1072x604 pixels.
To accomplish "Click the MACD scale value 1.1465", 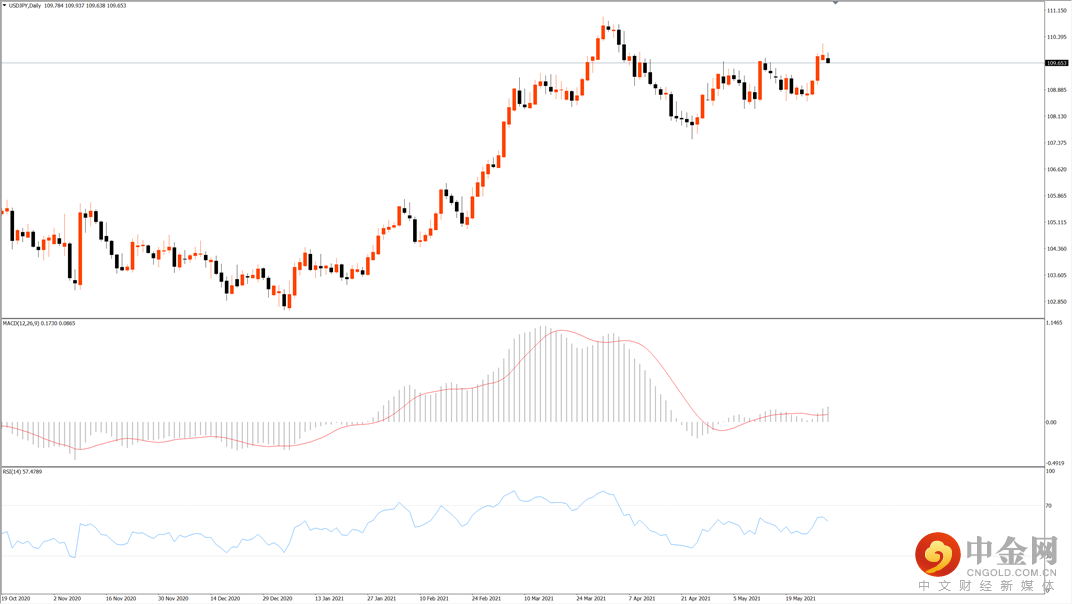I will click(x=1054, y=322).
